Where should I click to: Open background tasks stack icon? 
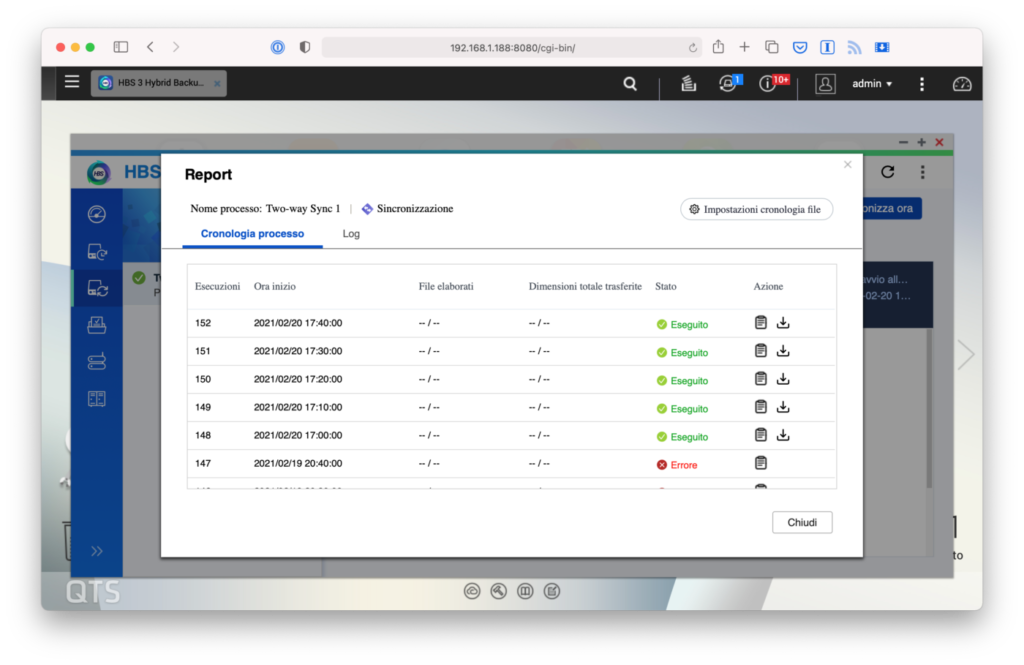click(688, 84)
